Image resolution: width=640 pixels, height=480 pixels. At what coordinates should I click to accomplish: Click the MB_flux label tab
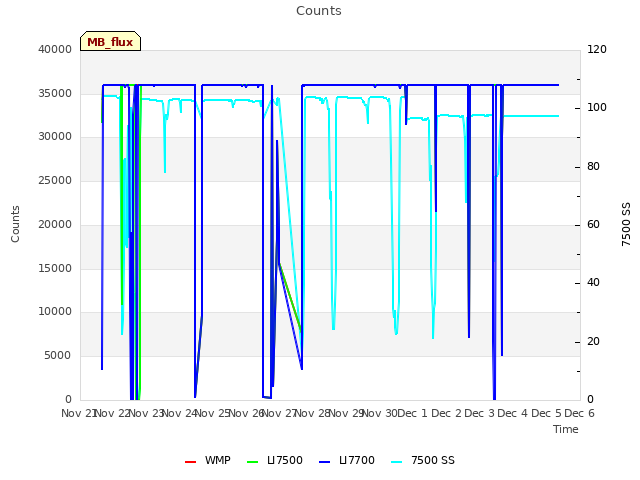111,41
